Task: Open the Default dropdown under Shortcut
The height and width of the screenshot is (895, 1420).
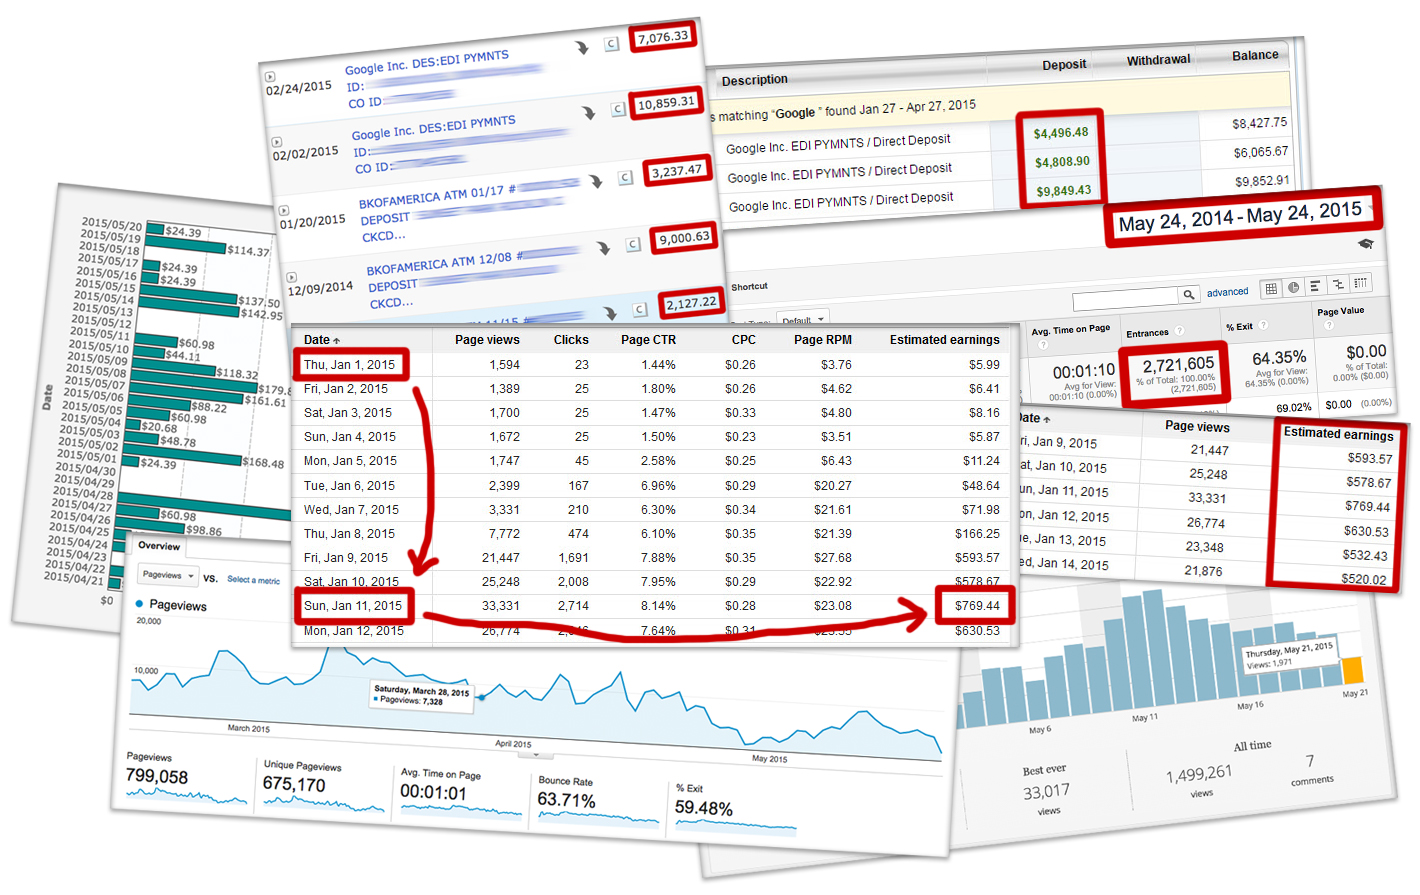Action: [803, 320]
